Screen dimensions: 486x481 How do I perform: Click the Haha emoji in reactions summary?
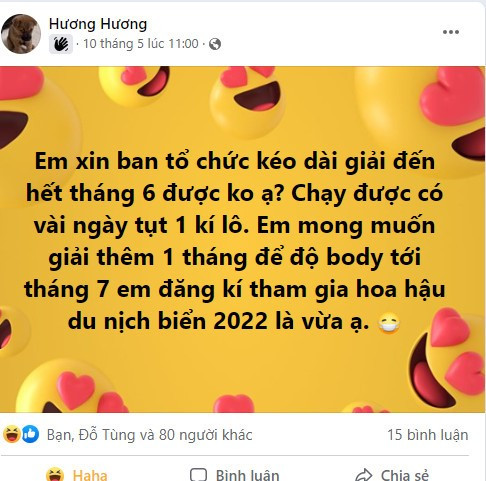(12, 434)
